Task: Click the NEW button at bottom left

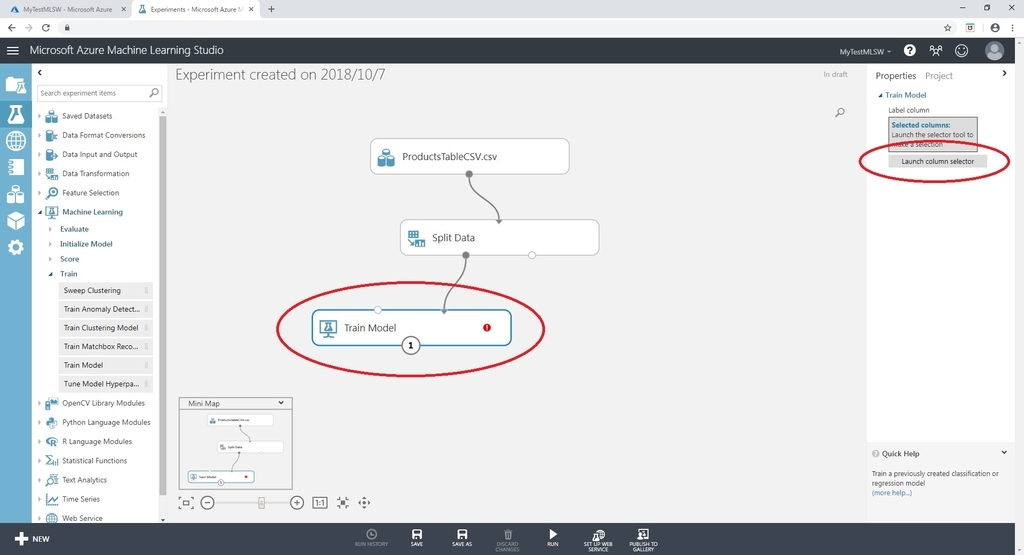Action: [32, 539]
